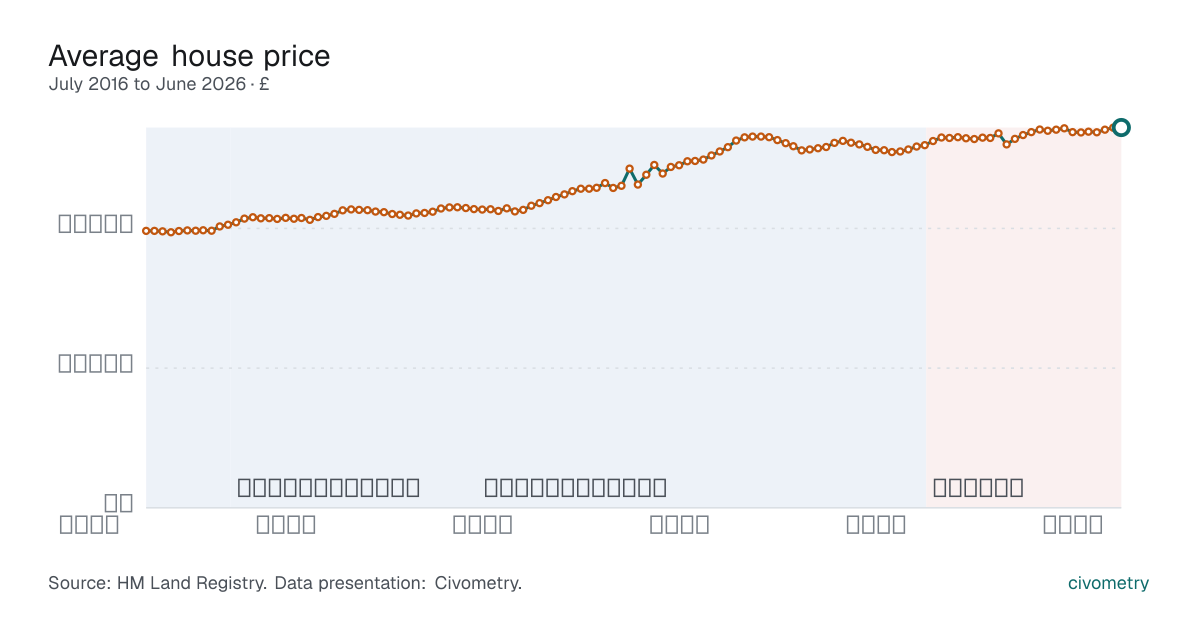Click the last x-axis tick label
This screenshot has width=1200, height=630.
pyautogui.click(x=1073, y=524)
